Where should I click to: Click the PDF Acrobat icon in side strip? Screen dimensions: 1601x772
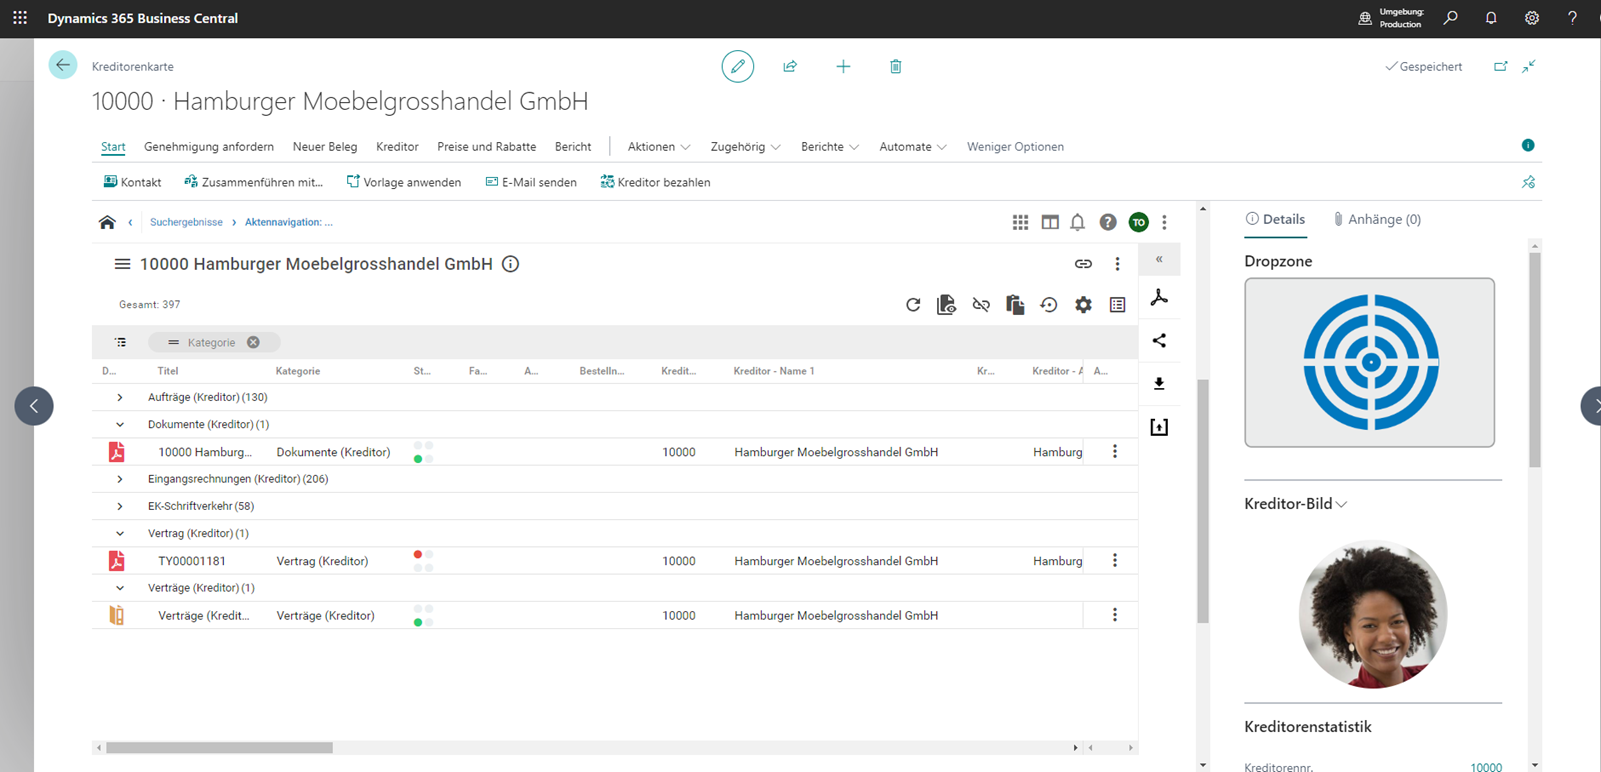(1159, 298)
